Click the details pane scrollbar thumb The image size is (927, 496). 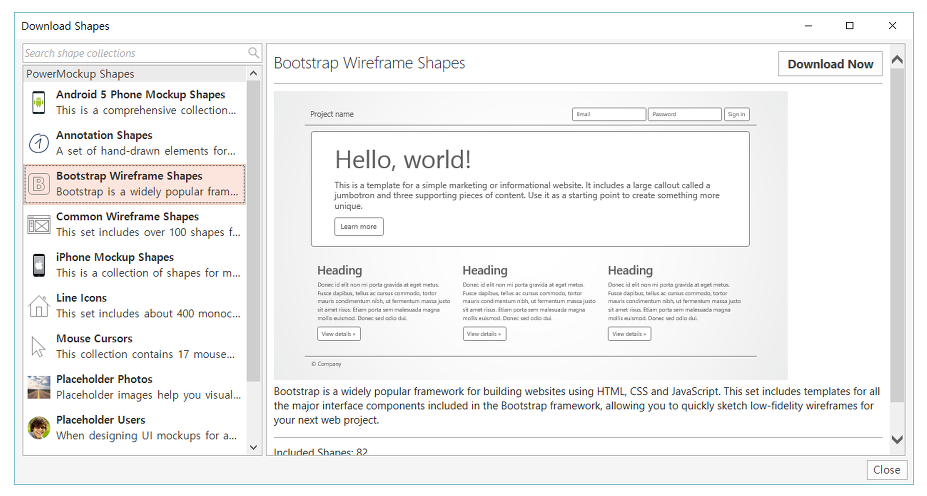pos(897,235)
